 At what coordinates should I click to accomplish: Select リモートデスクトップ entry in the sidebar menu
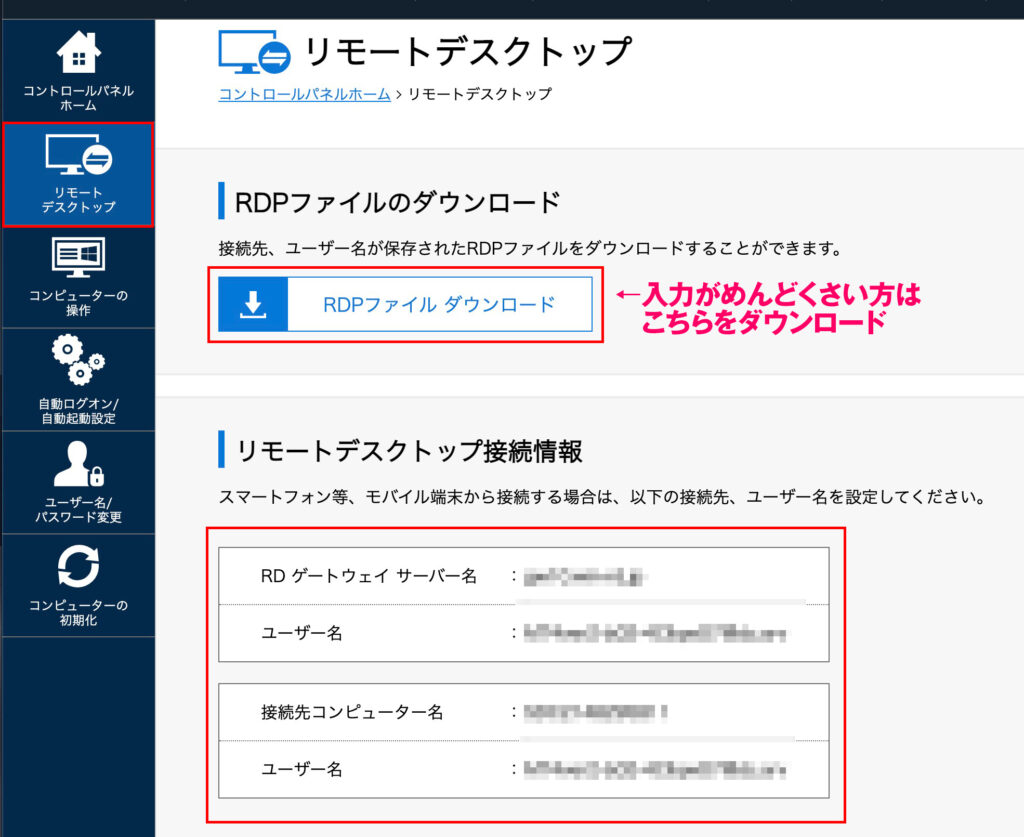tap(78, 178)
